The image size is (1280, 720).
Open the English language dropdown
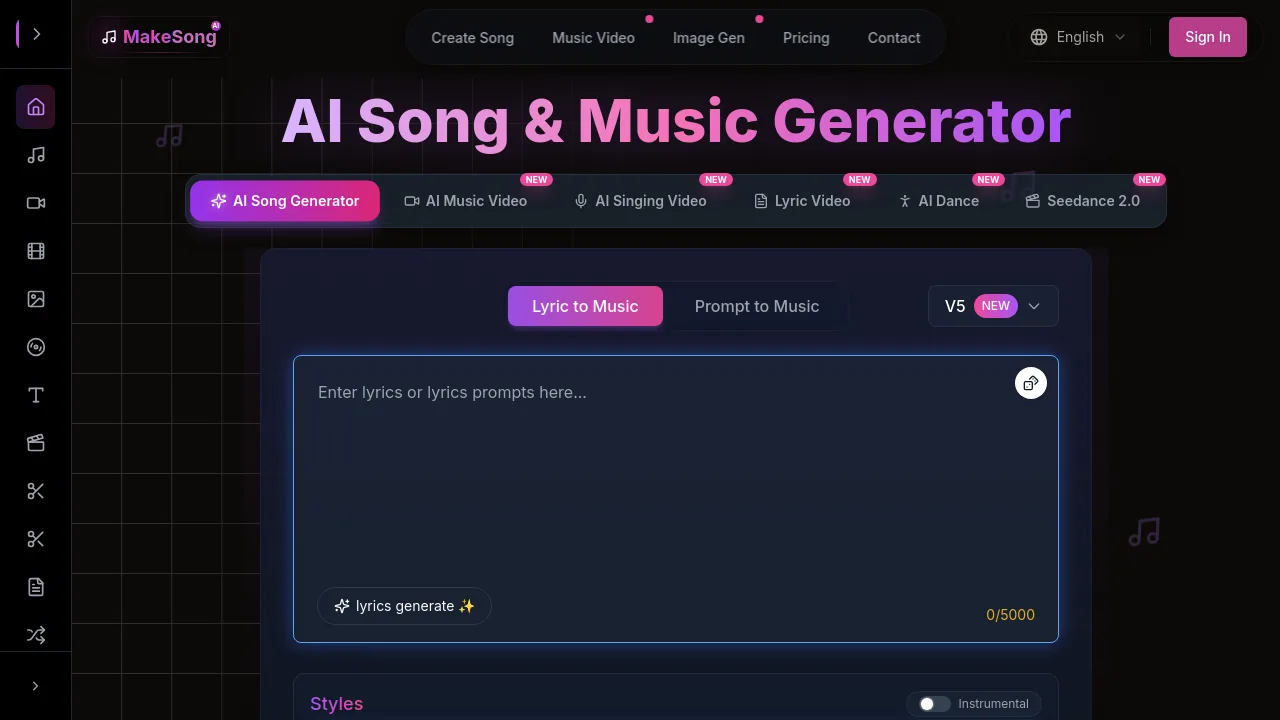pyautogui.click(x=1078, y=37)
